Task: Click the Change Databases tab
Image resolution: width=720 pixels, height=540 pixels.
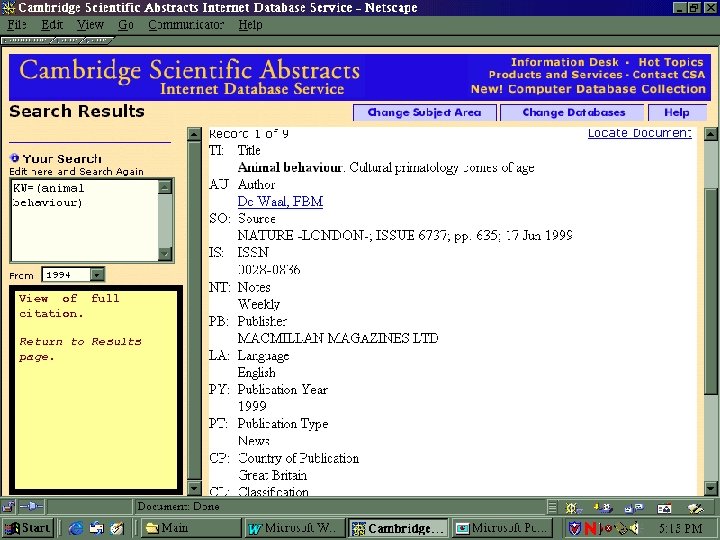Action: [x=574, y=112]
